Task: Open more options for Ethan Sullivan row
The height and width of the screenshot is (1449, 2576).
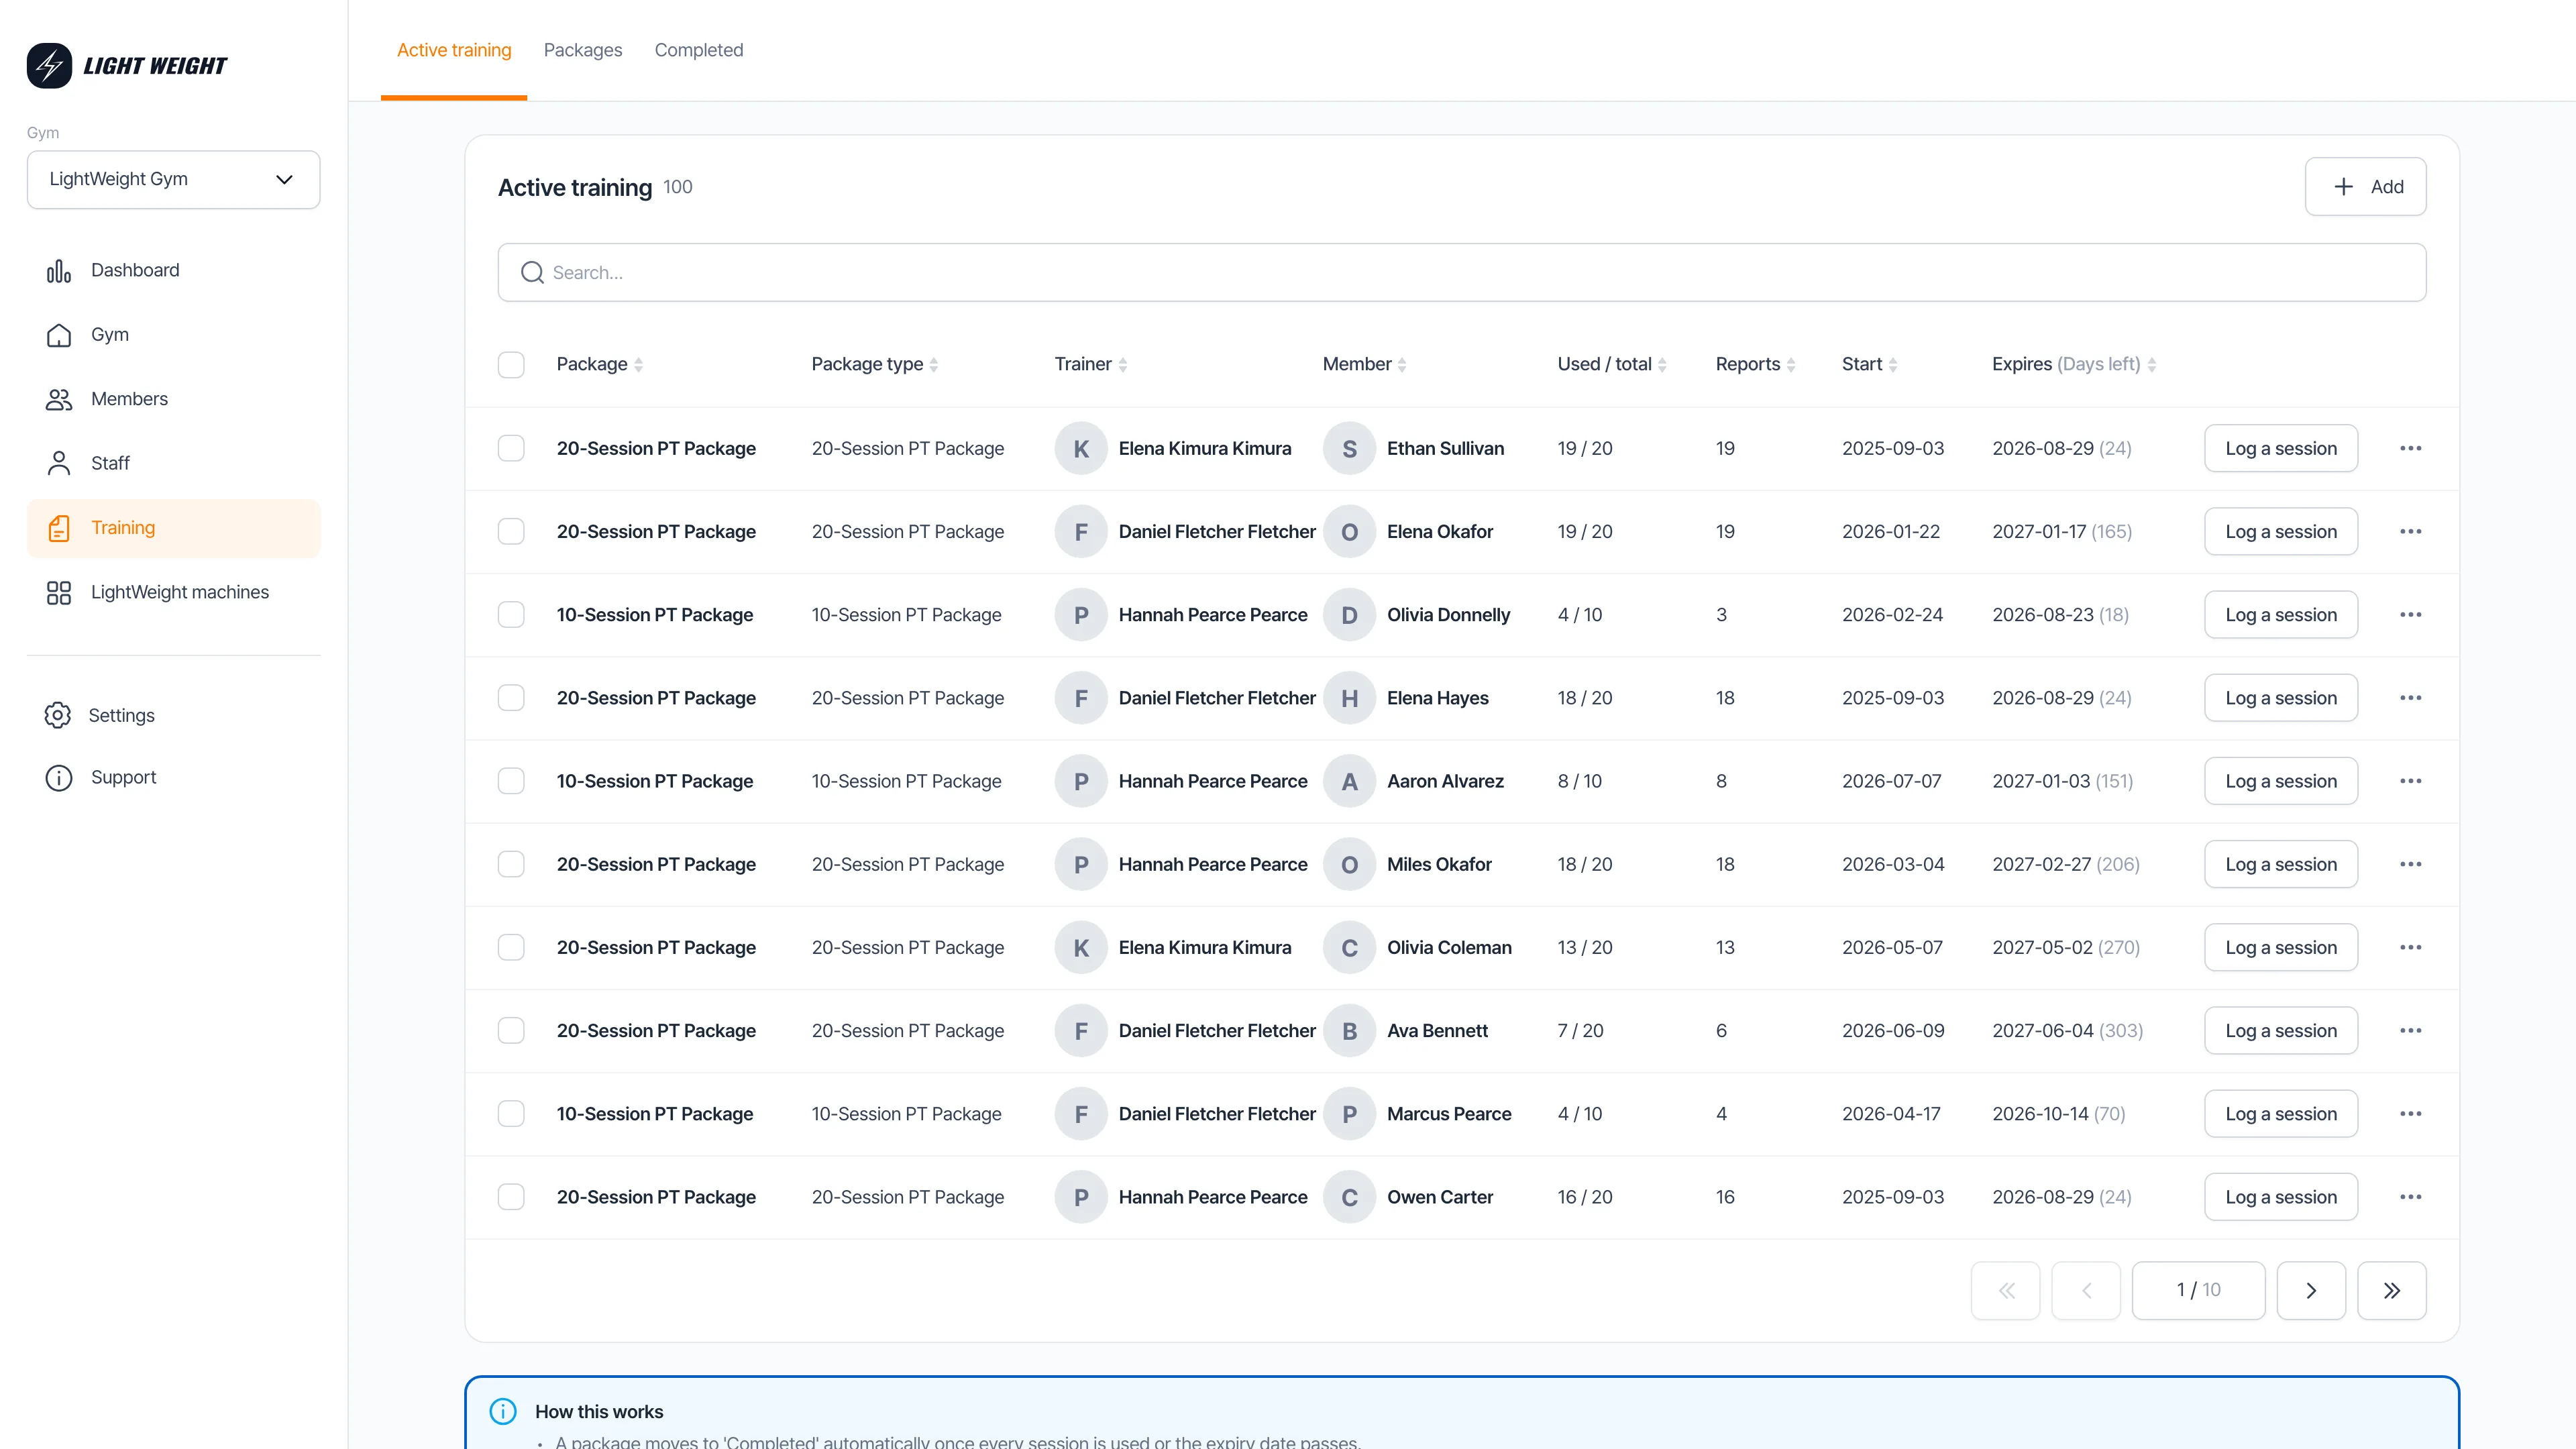Action: click(x=2411, y=449)
